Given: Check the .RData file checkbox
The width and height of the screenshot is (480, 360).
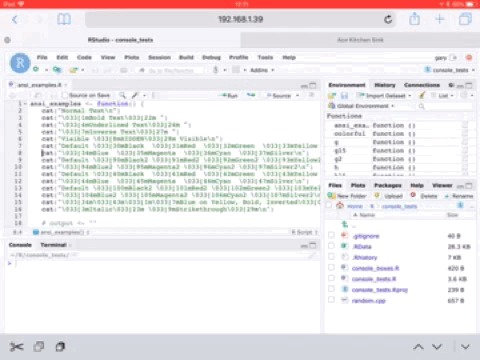Looking at the screenshot, I should point(331,246).
